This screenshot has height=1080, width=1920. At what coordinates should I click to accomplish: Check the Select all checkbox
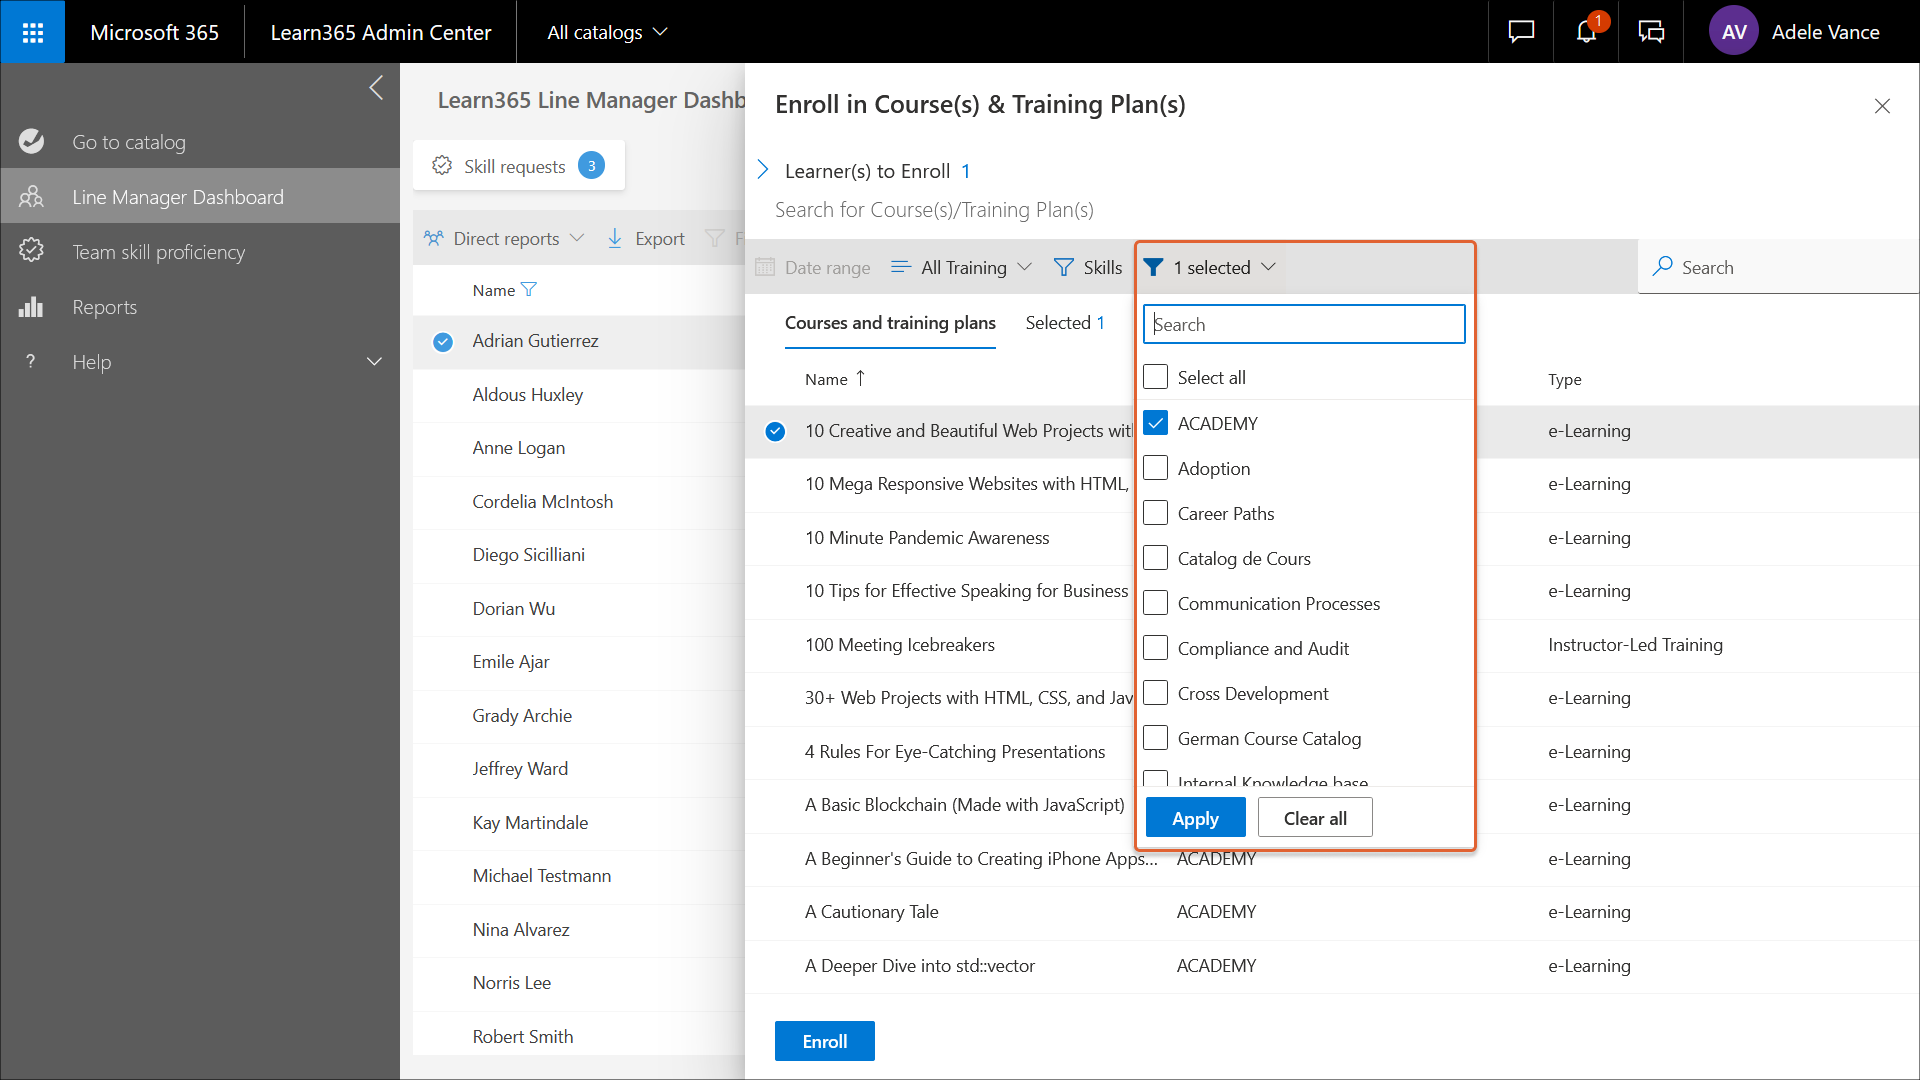1155,377
